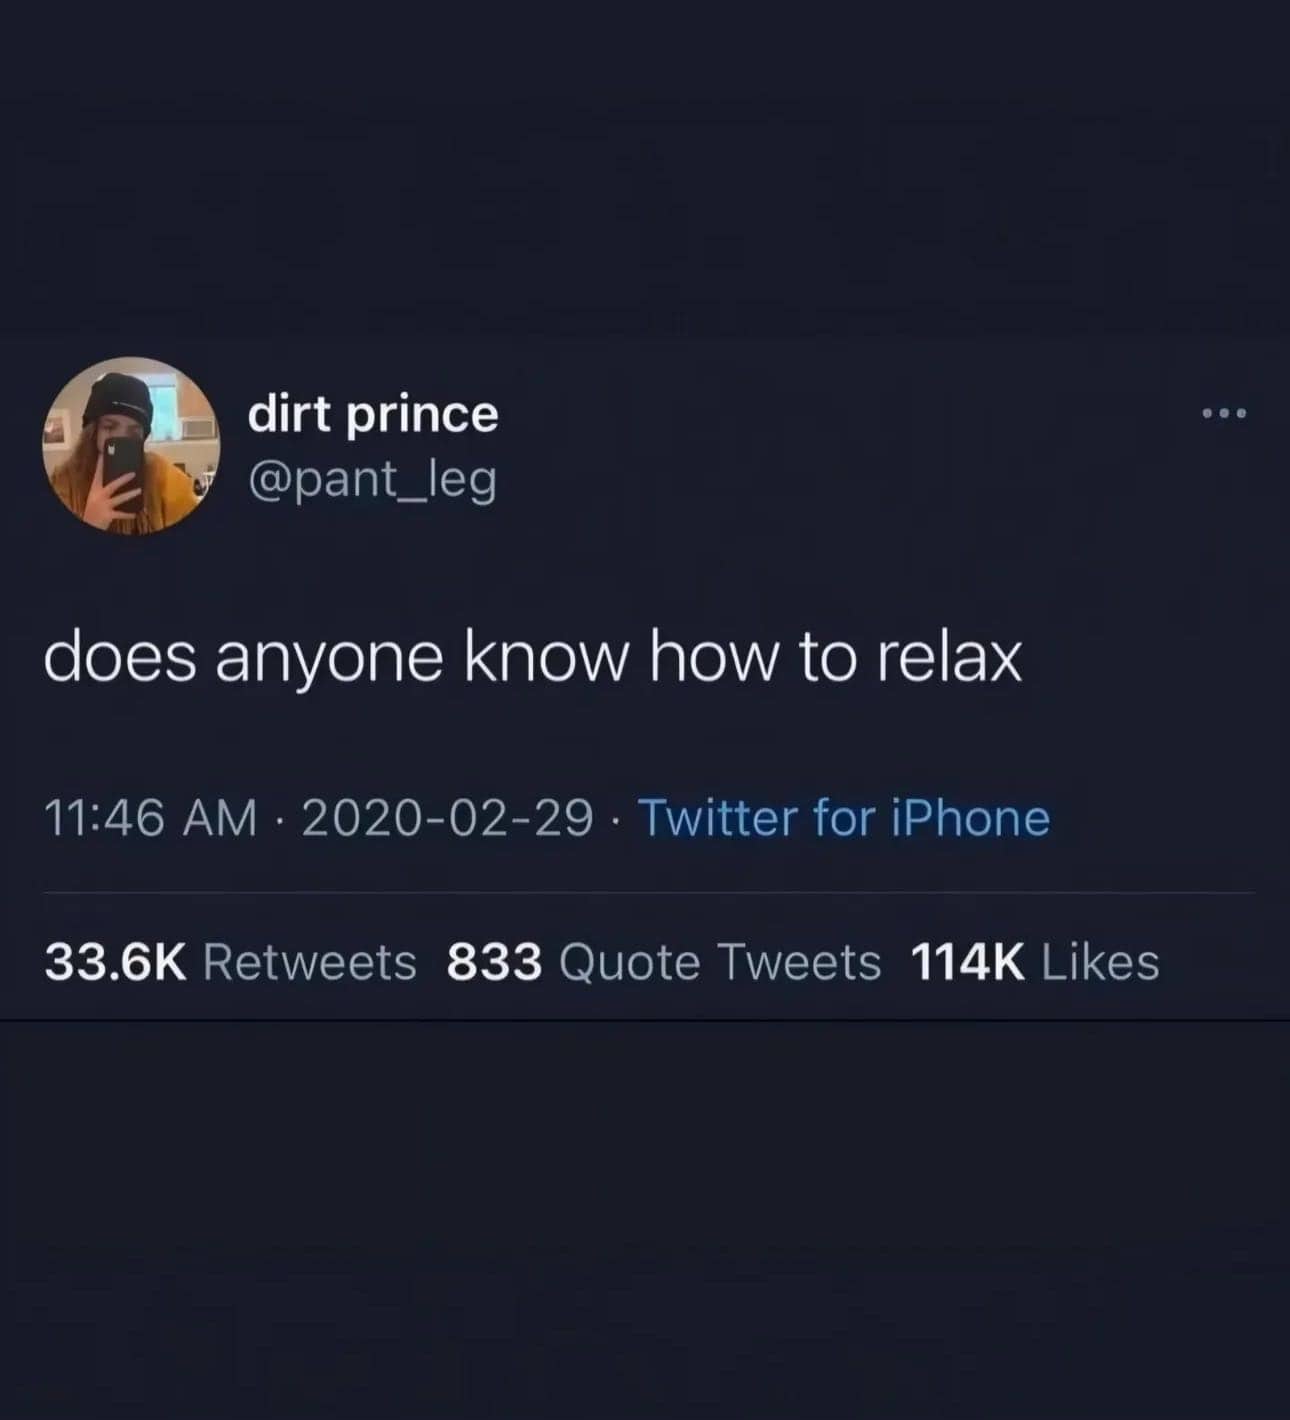Click the "iPhone" word in source link

point(969,818)
